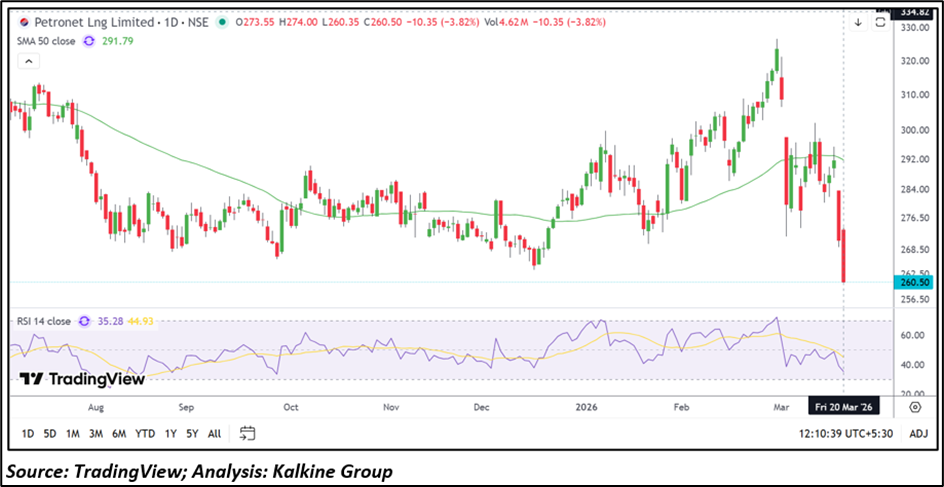Viewport: 944px width, 487px height.
Task: Switch range to 1M
Action: (x=73, y=433)
